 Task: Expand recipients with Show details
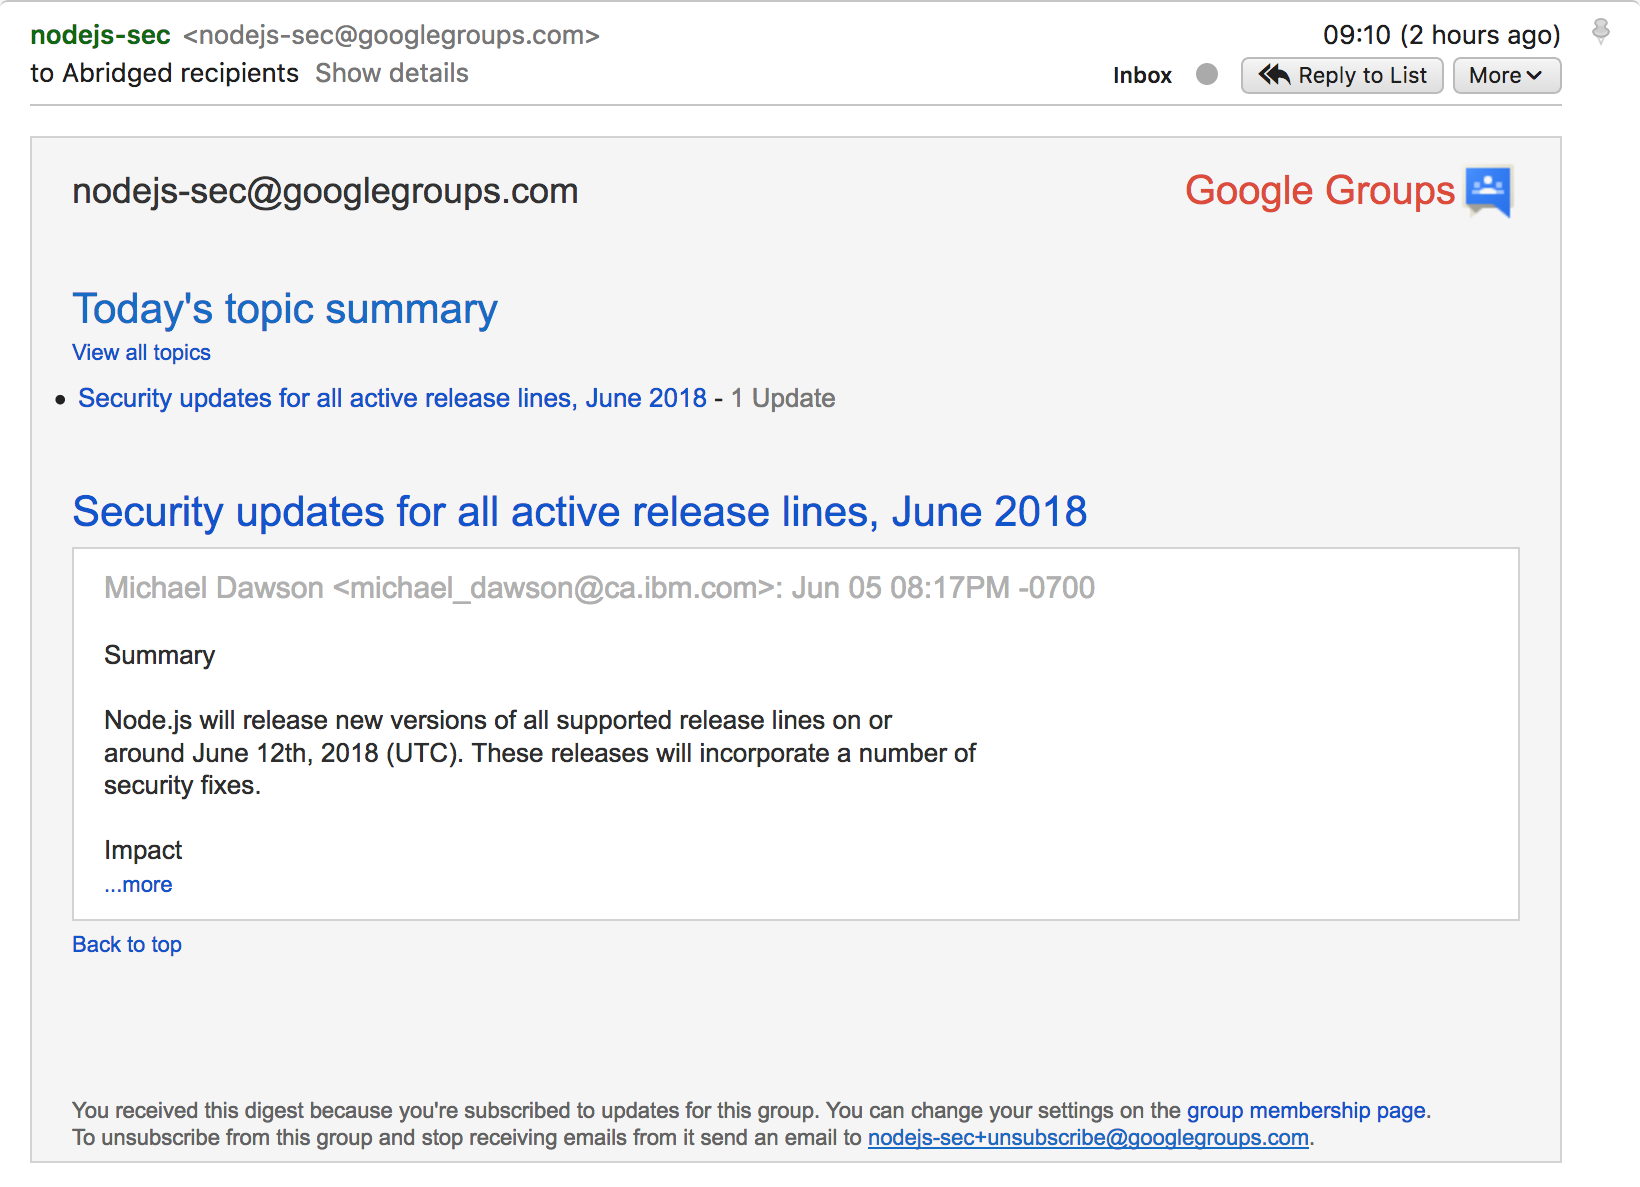coord(391,73)
